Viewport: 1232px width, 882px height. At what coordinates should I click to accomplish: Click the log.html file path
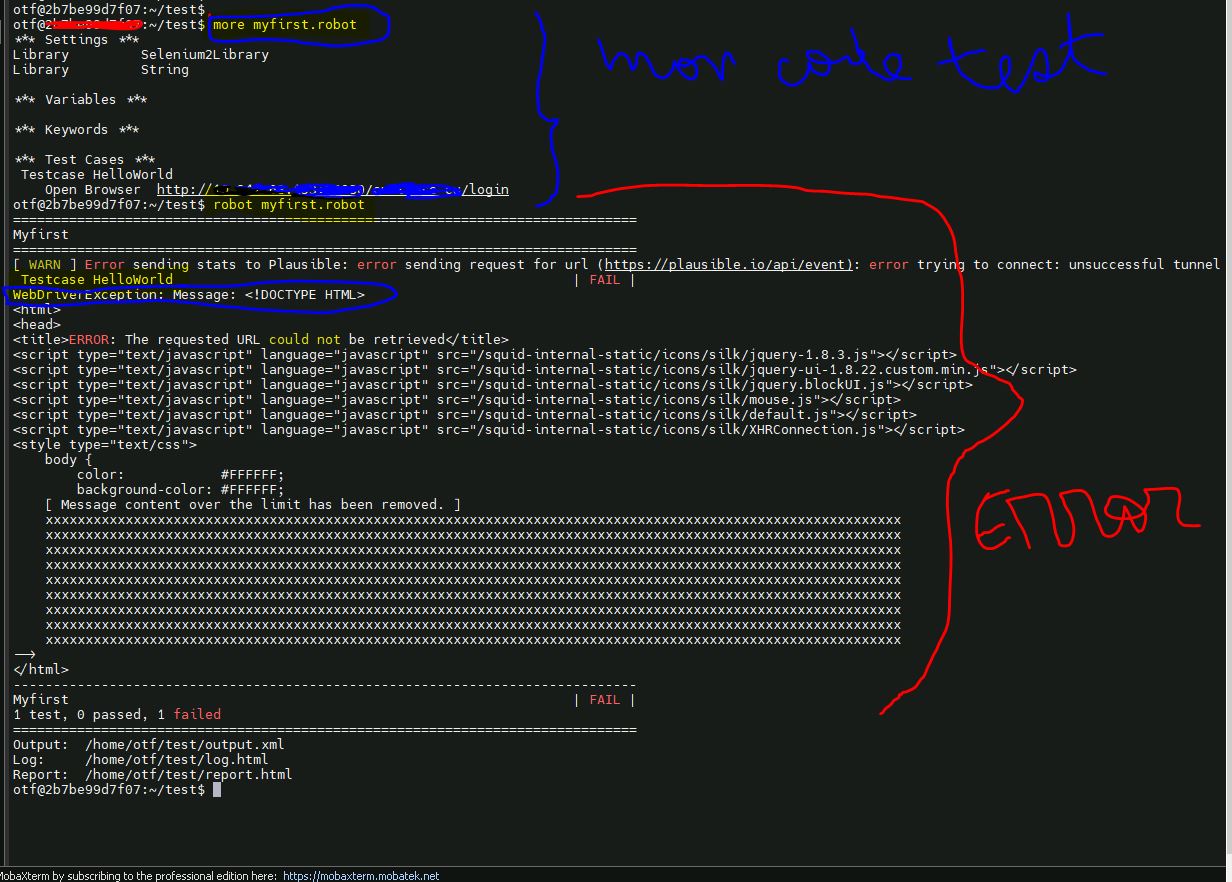(176, 760)
